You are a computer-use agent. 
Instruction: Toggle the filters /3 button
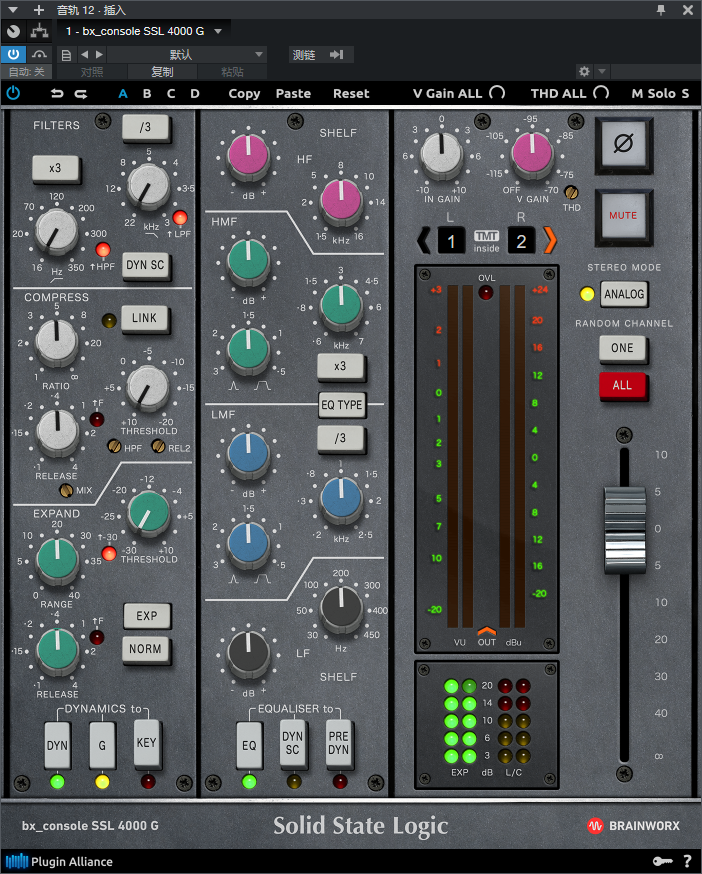(145, 127)
